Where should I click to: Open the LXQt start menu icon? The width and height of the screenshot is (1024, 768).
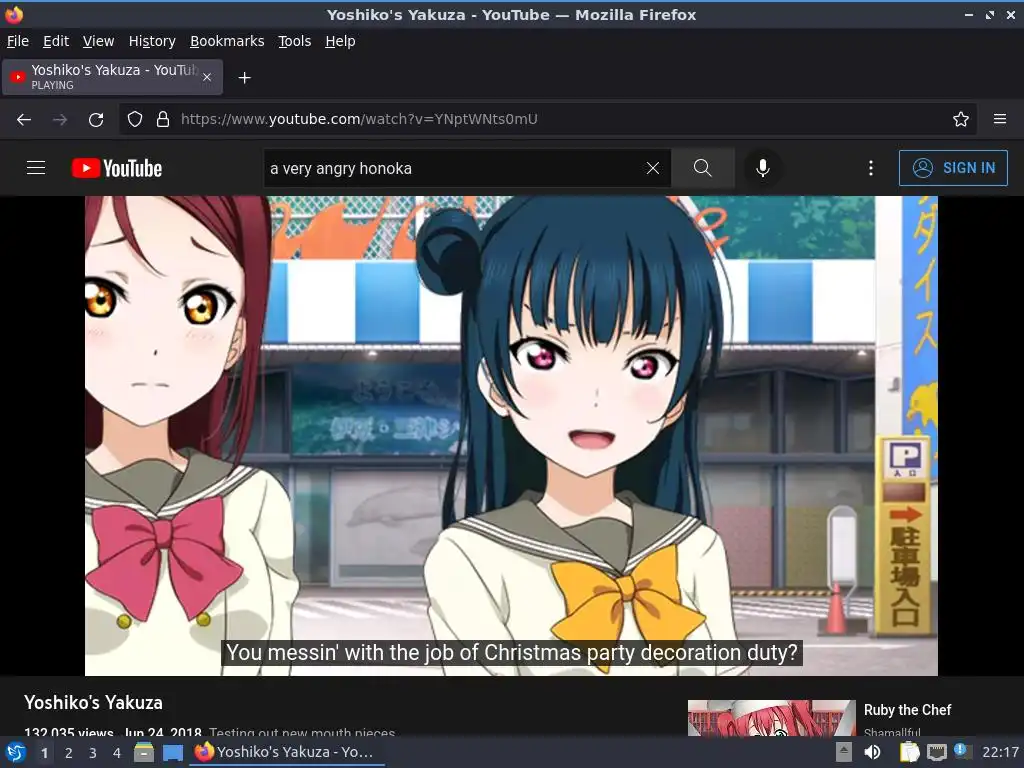(15, 752)
